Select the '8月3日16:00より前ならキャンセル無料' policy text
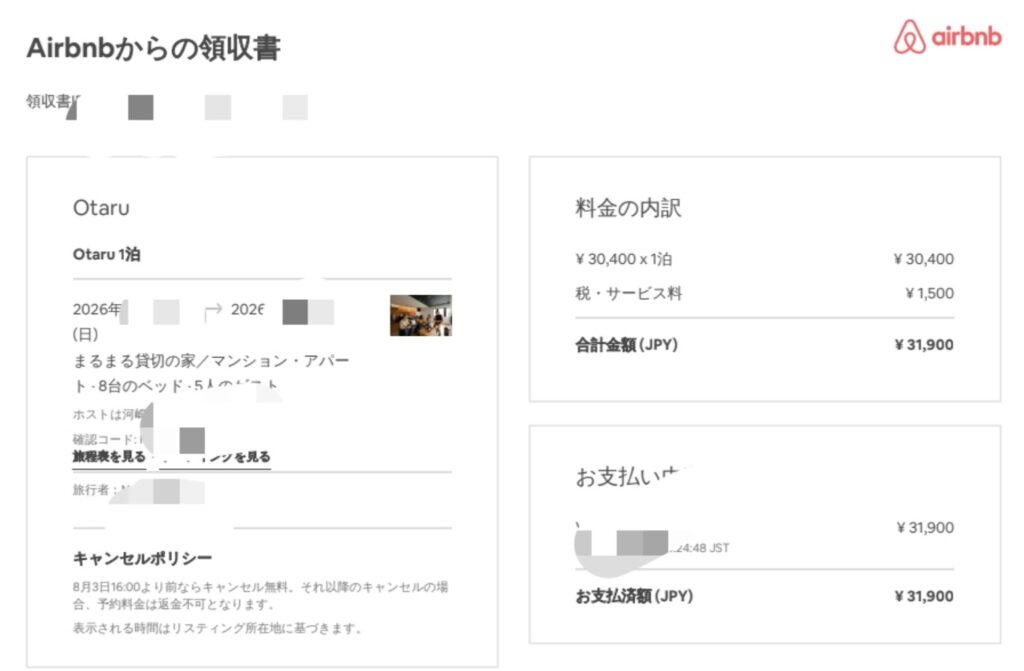This screenshot has width=1024, height=671. click(x=183, y=587)
